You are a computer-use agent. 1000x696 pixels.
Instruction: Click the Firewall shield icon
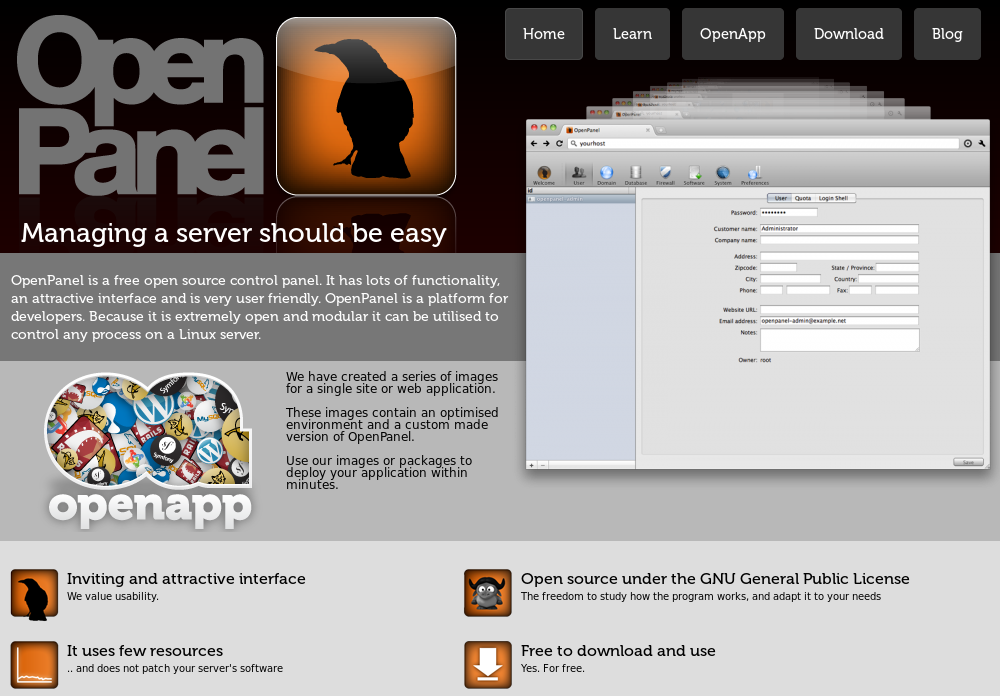pos(665,172)
